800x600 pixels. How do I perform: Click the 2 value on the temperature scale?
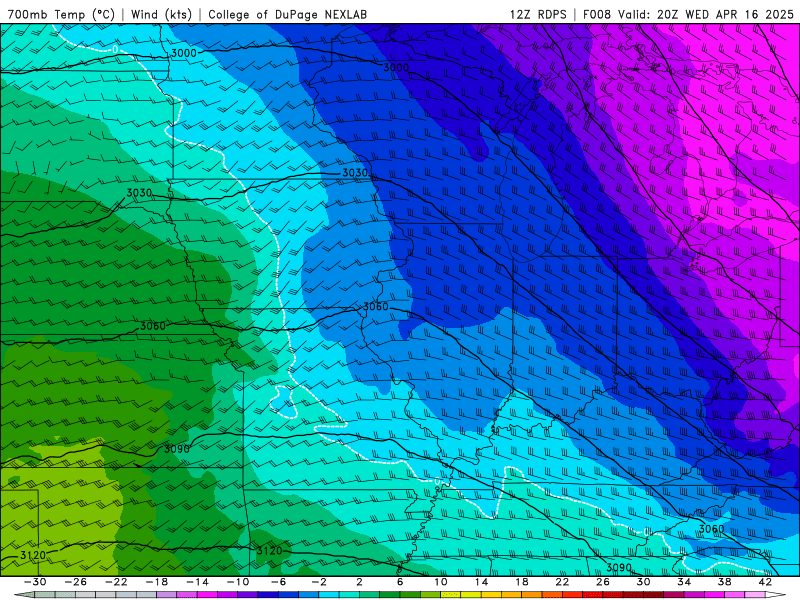tap(359, 582)
